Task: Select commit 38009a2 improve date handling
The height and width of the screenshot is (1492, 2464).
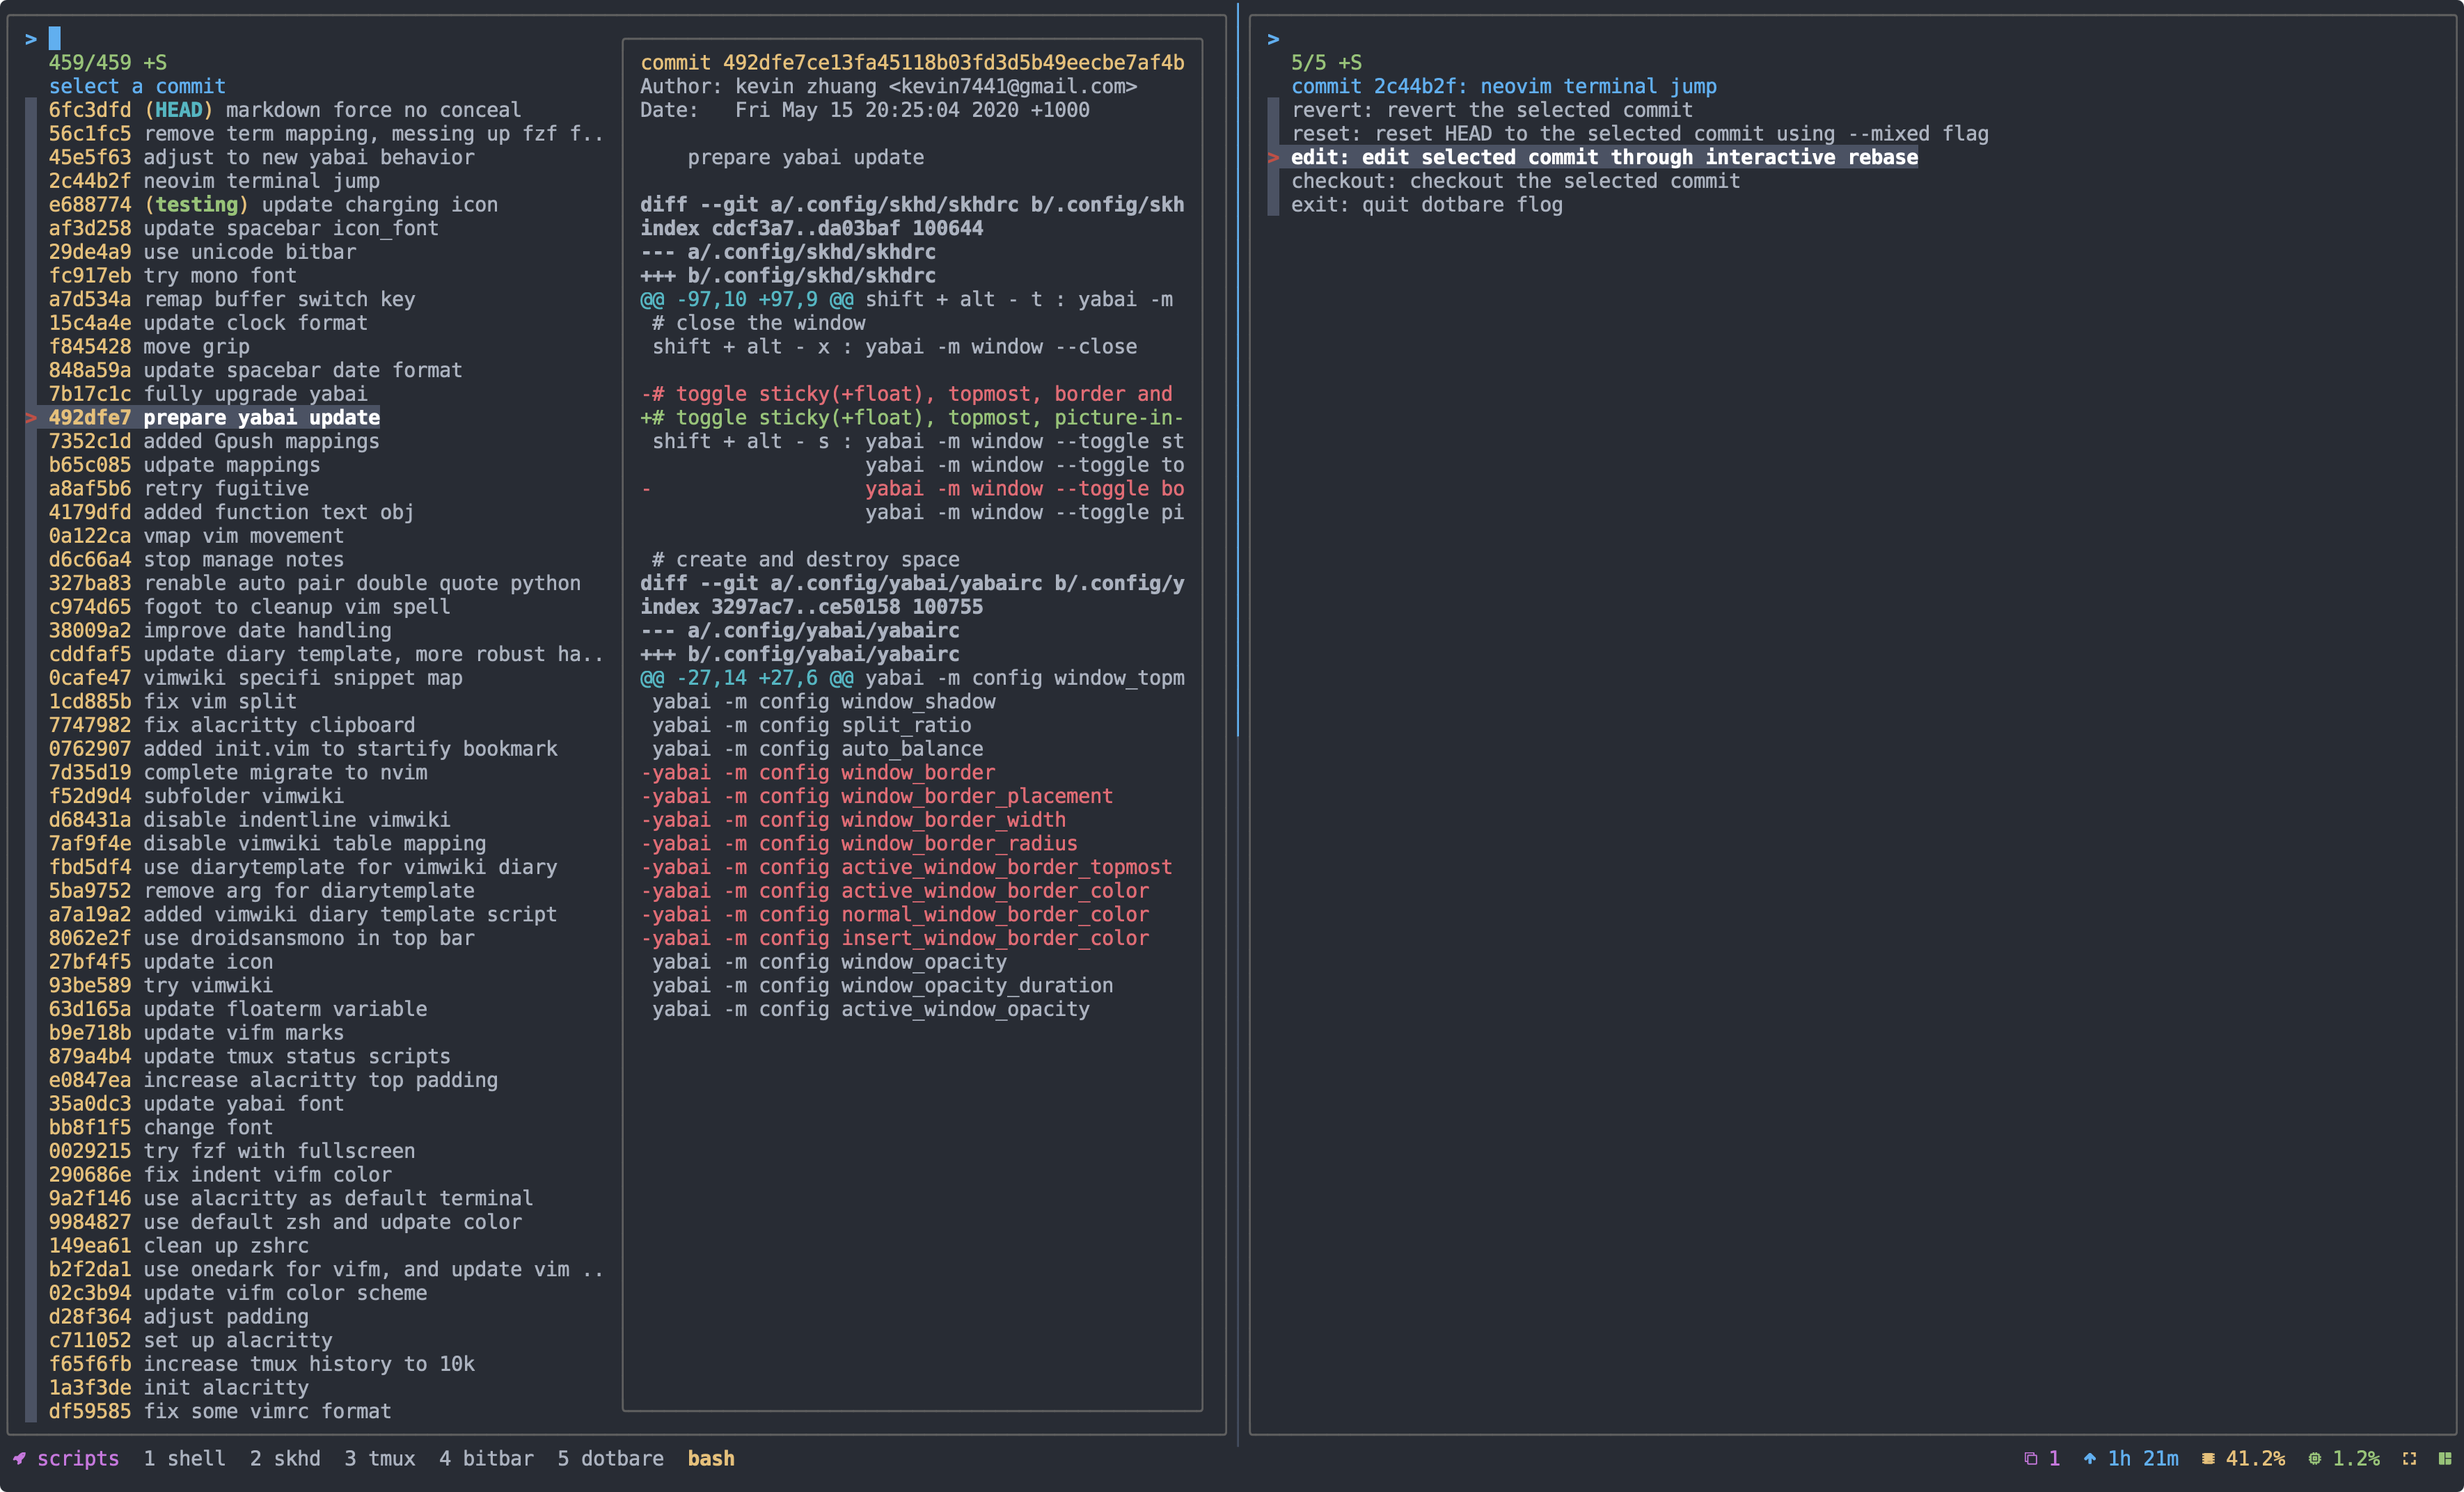Action: click(220, 631)
